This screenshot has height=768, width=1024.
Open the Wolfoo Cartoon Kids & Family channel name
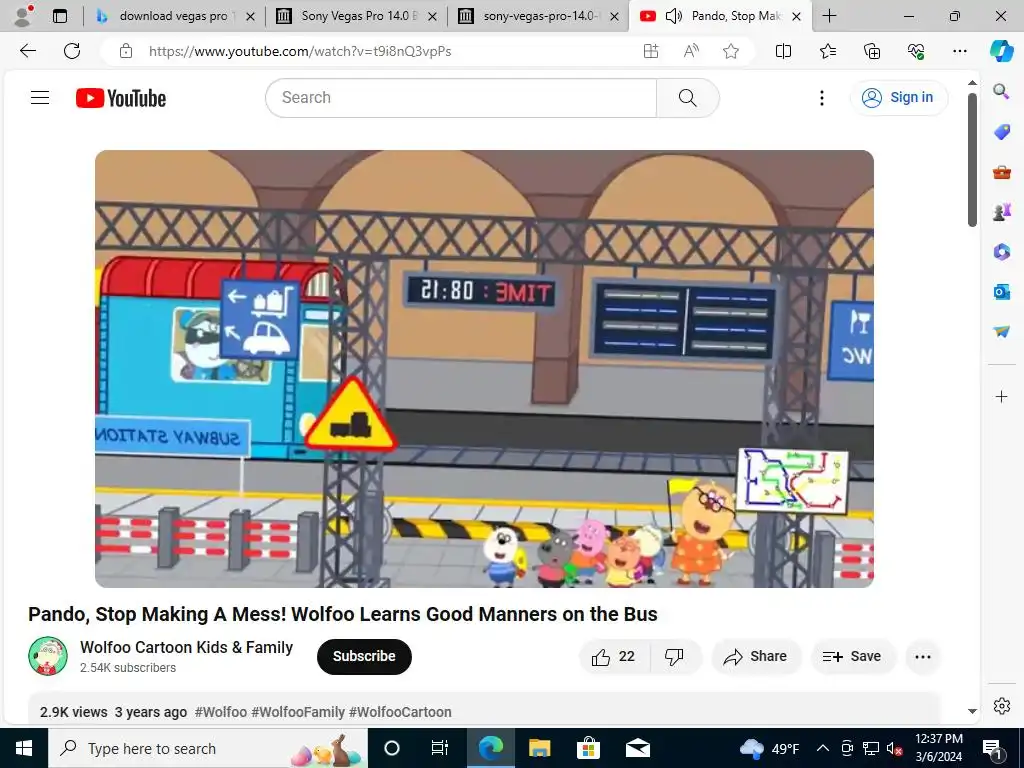pyautogui.click(x=186, y=647)
